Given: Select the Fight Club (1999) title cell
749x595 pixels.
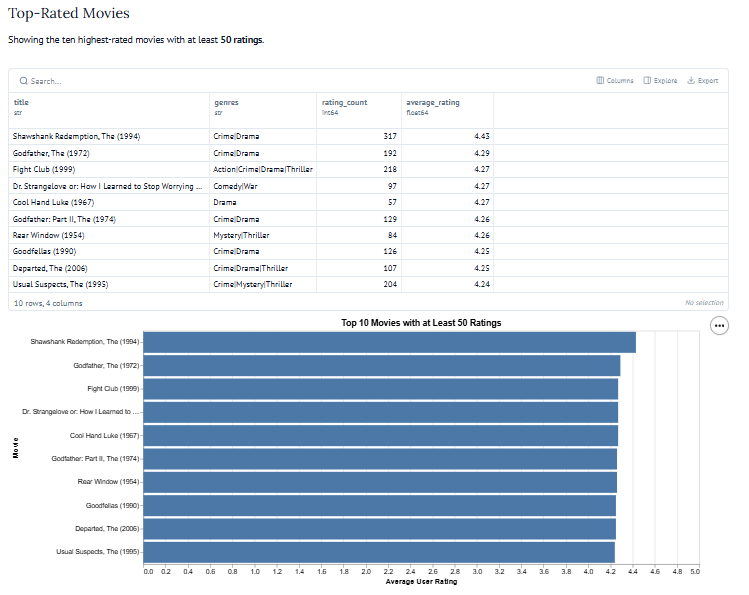Looking at the screenshot, I should point(109,170).
